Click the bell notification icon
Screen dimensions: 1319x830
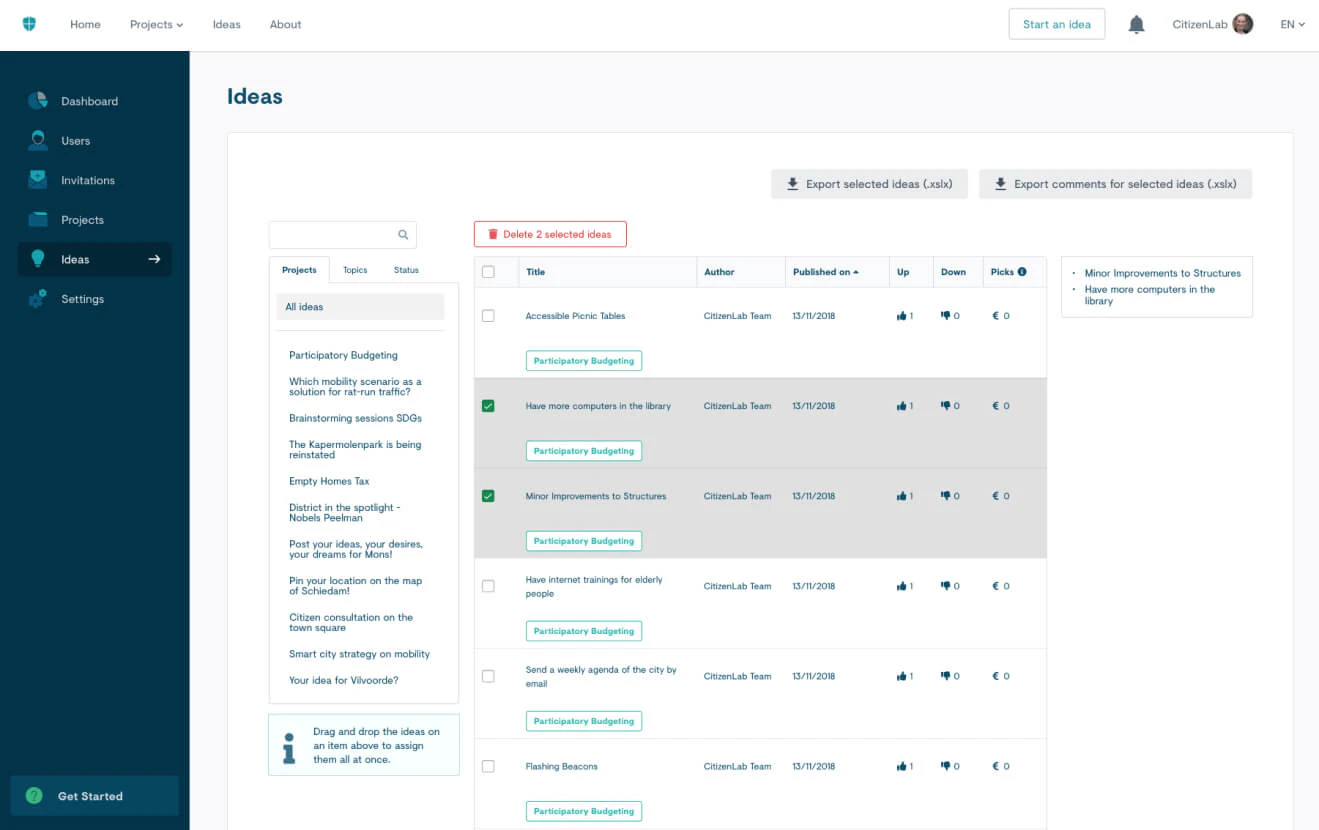coord(1136,24)
